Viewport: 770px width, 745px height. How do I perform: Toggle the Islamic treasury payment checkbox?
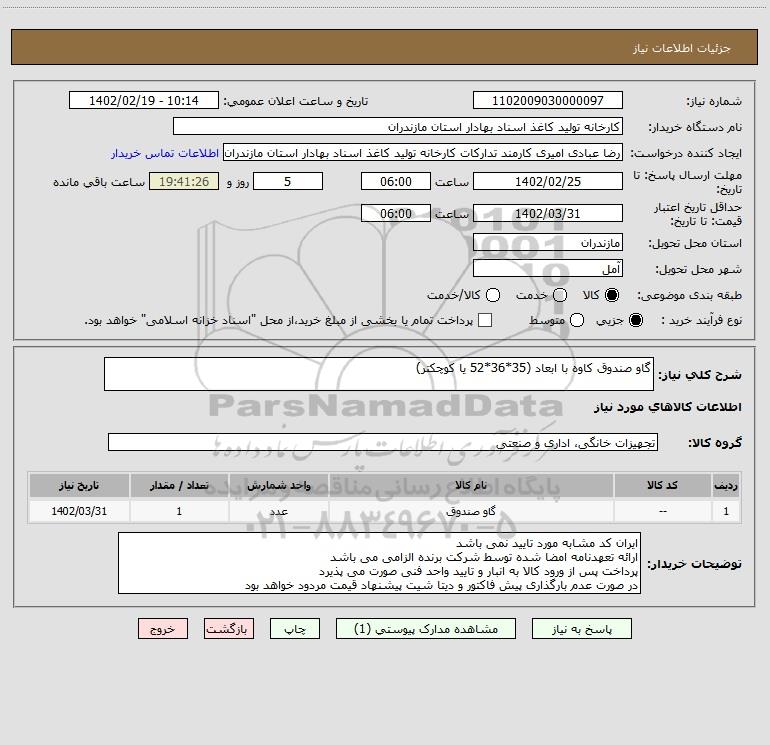[485, 320]
